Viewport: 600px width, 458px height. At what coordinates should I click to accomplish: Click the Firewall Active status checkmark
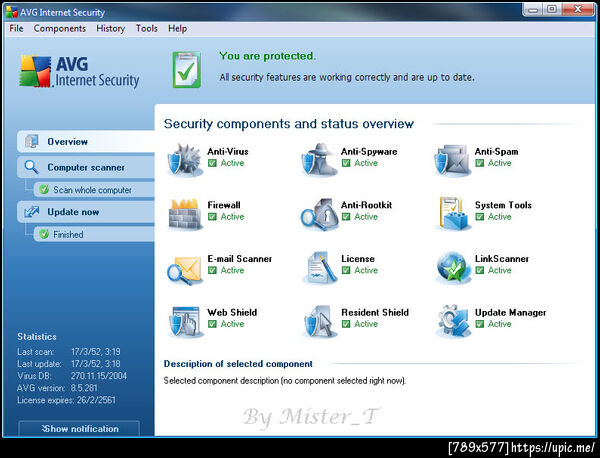click(x=212, y=217)
